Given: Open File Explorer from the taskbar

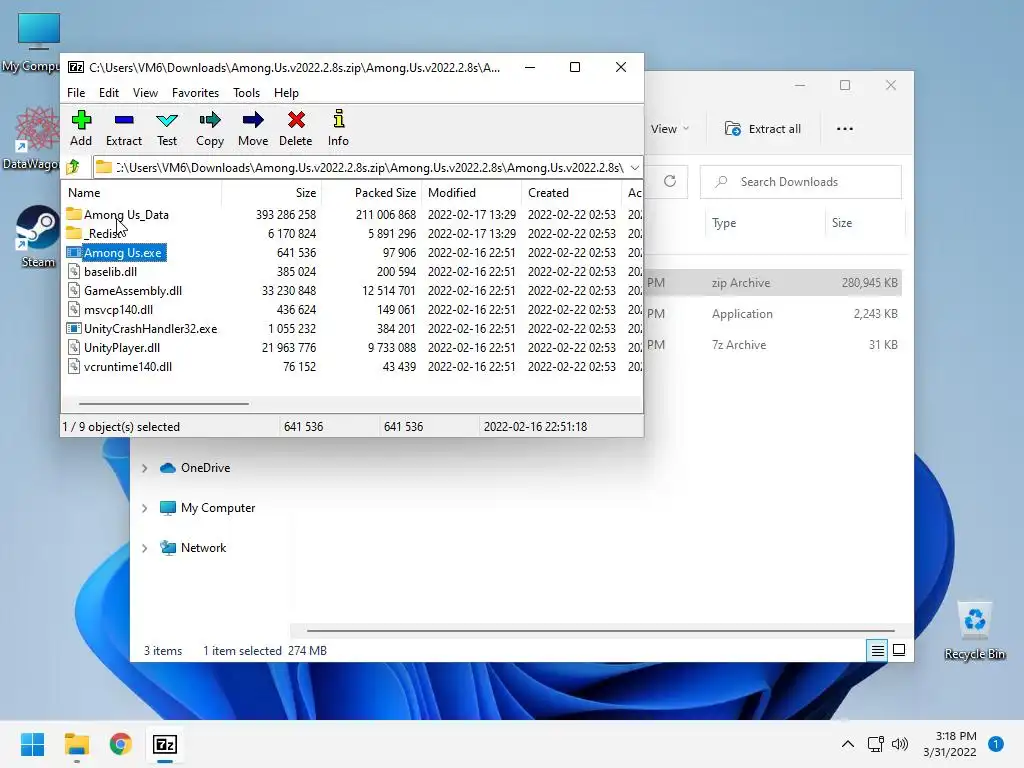Looking at the screenshot, I should coord(76,744).
